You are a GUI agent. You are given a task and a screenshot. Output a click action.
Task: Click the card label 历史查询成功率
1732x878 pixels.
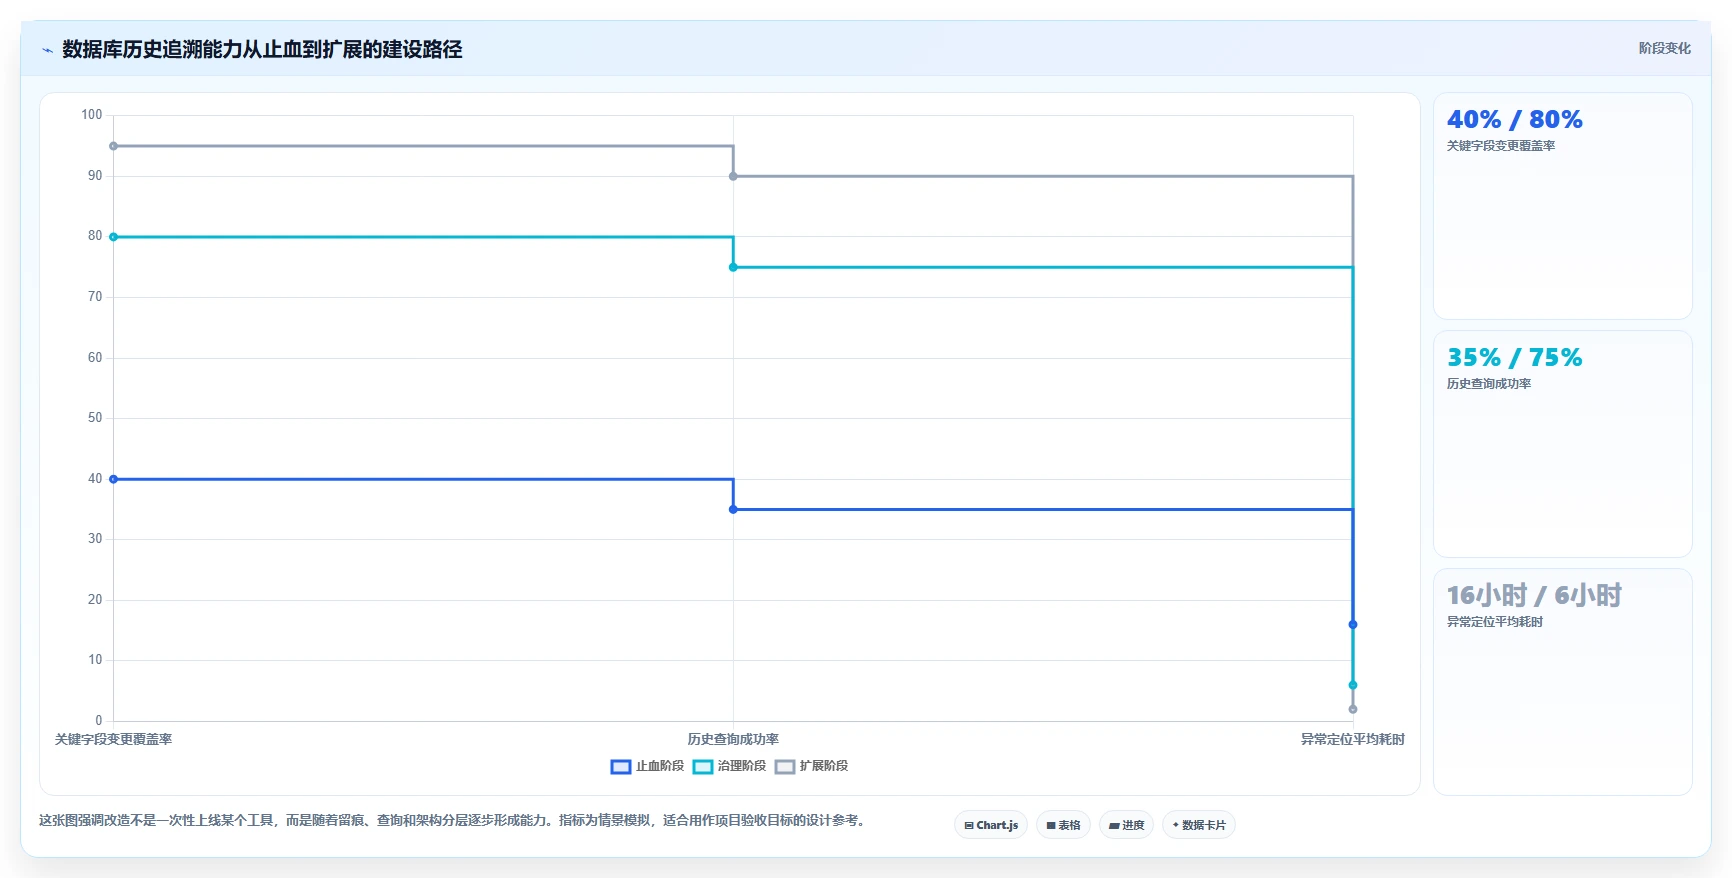[x=1488, y=384]
